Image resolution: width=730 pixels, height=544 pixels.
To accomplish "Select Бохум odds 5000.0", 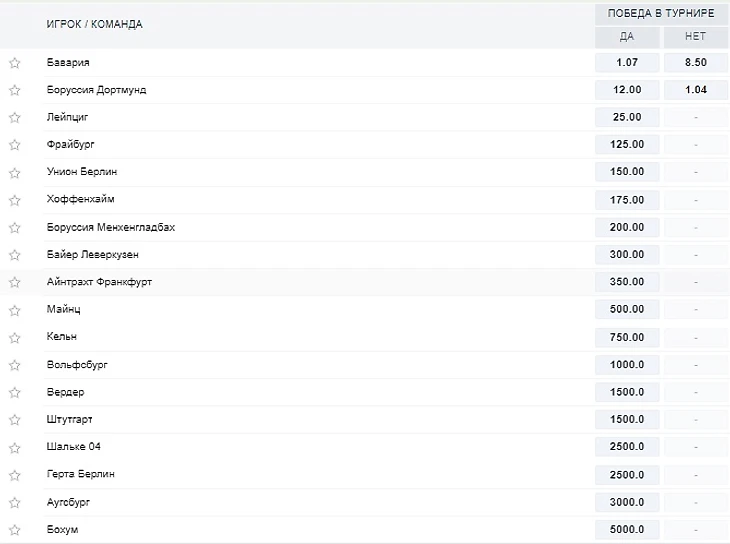I will click(627, 530).
